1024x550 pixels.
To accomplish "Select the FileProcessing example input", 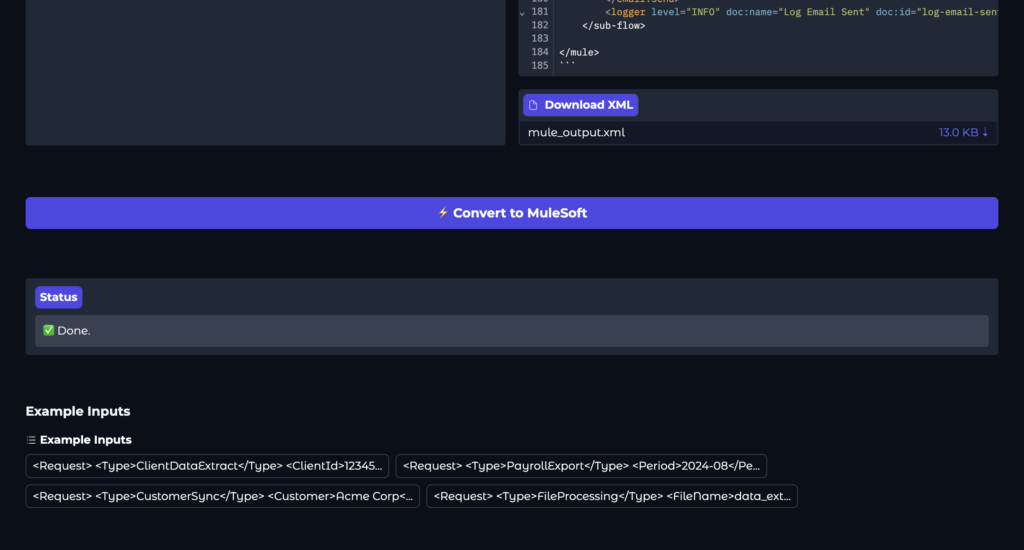I will click(x=612, y=496).
